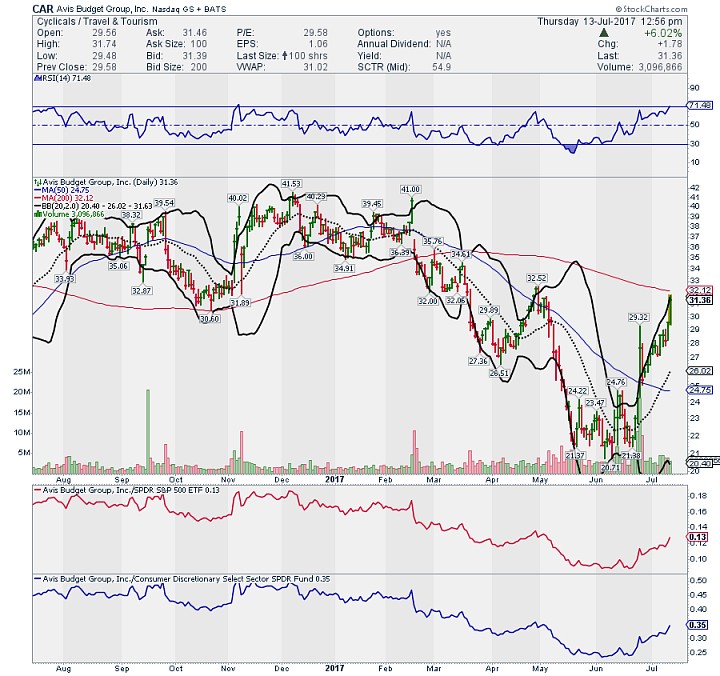Click the 26.51 April low label
The height and width of the screenshot is (676, 720).
point(499,373)
